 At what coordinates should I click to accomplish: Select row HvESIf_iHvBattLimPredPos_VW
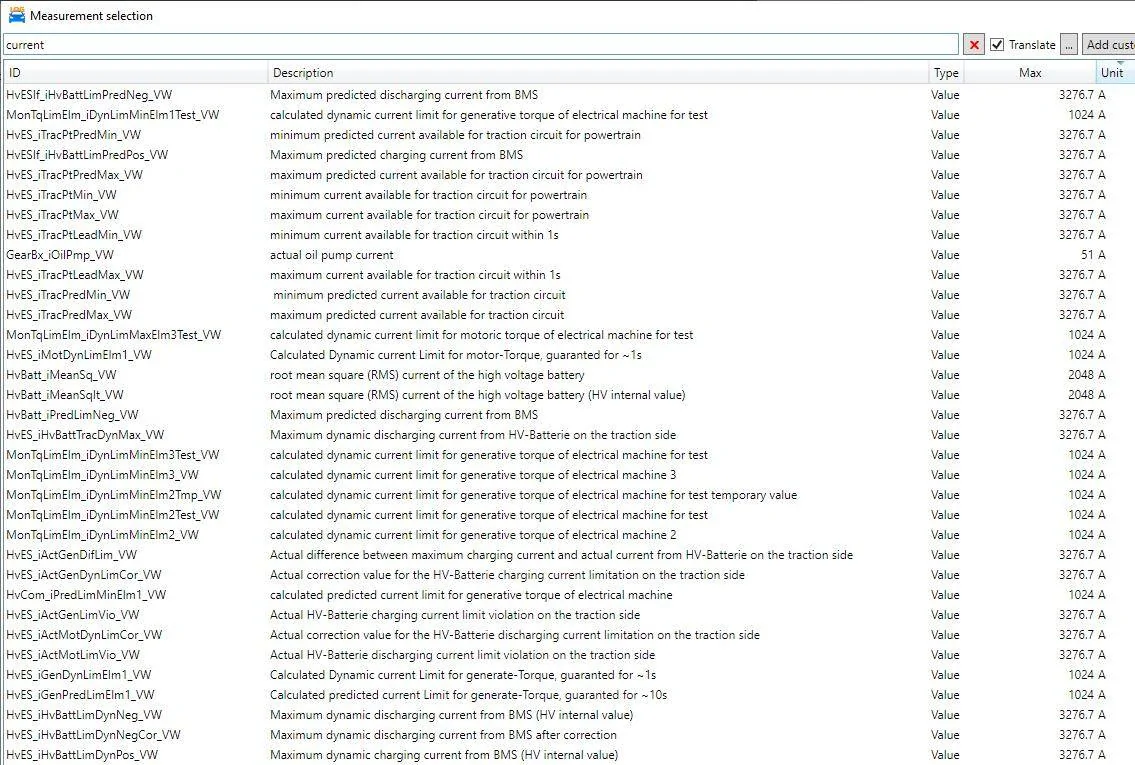pos(568,155)
